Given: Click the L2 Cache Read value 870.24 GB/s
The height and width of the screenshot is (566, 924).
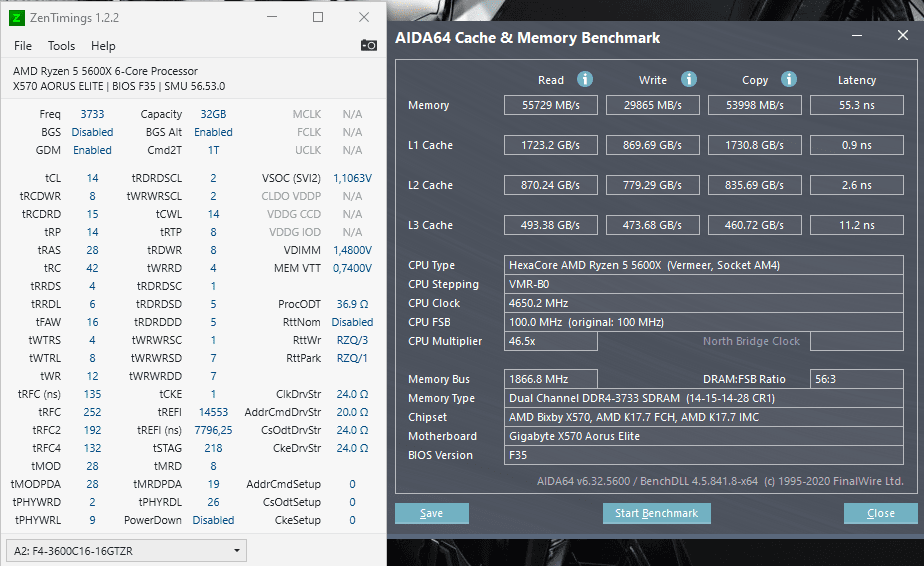Looking at the screenshot, I should [x=550, y=185].
